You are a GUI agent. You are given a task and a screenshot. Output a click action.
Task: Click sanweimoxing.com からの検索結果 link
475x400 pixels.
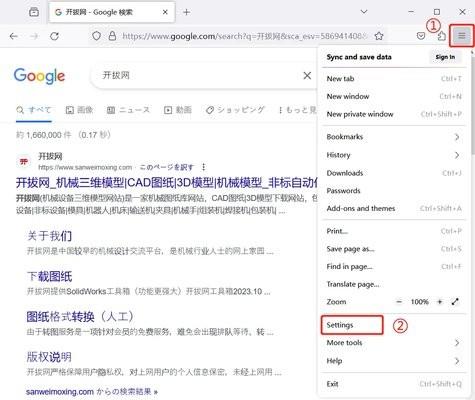92,391
